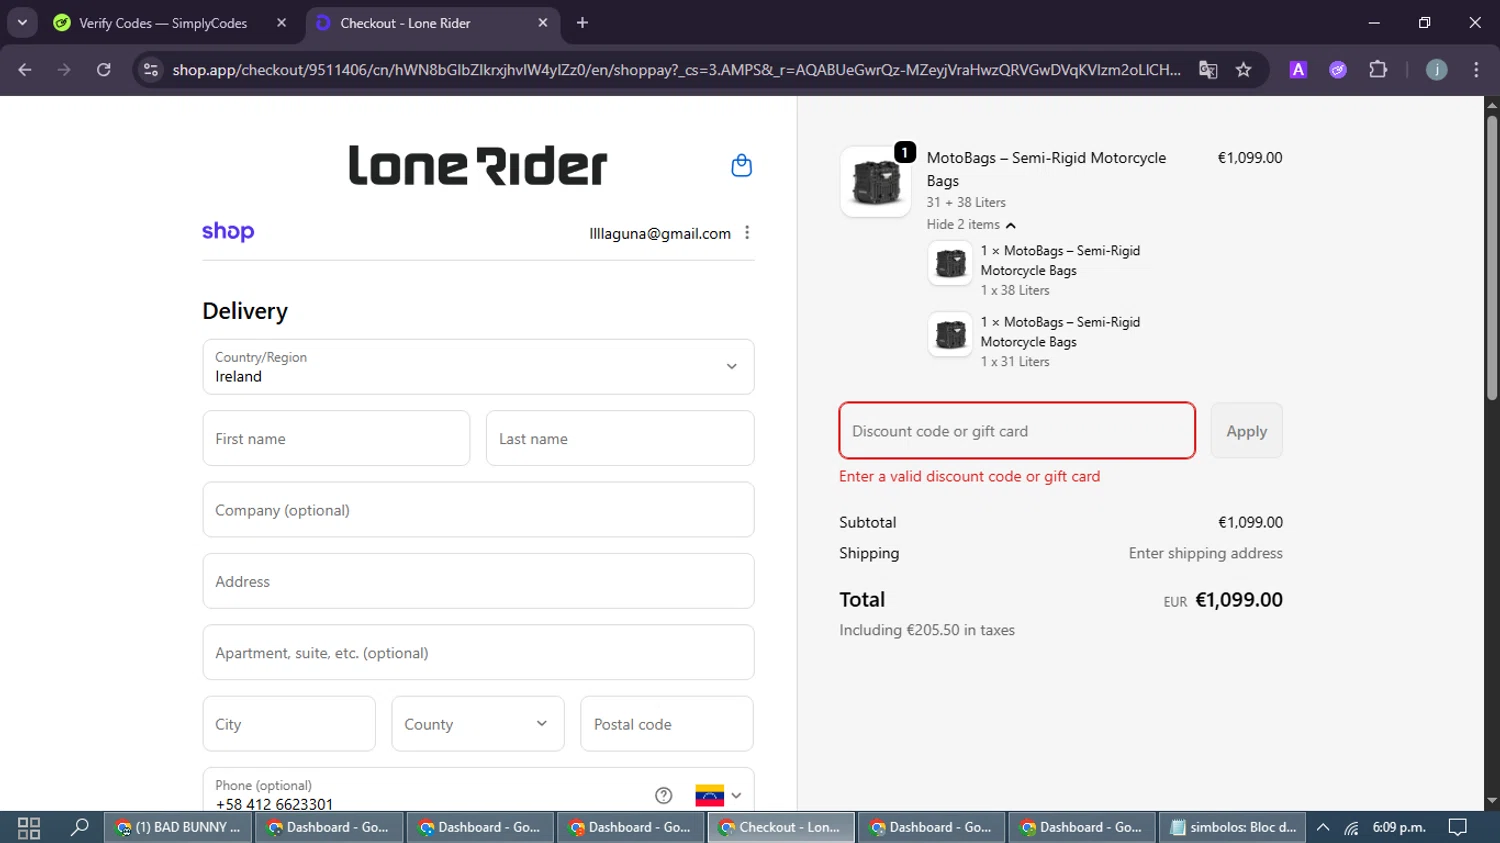This screenshot has height=843, width=1500.
Task: Select the Checkout - Lone Rider tab
Action: [405, 23]
